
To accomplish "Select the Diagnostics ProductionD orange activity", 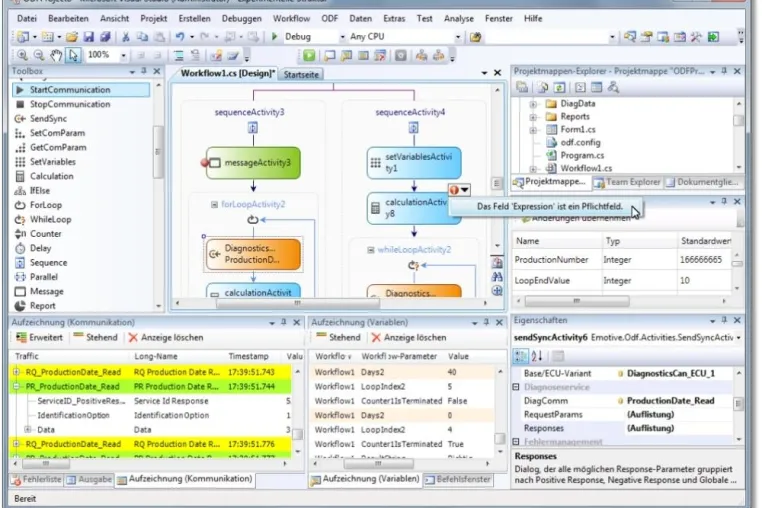I will point(253,254).
